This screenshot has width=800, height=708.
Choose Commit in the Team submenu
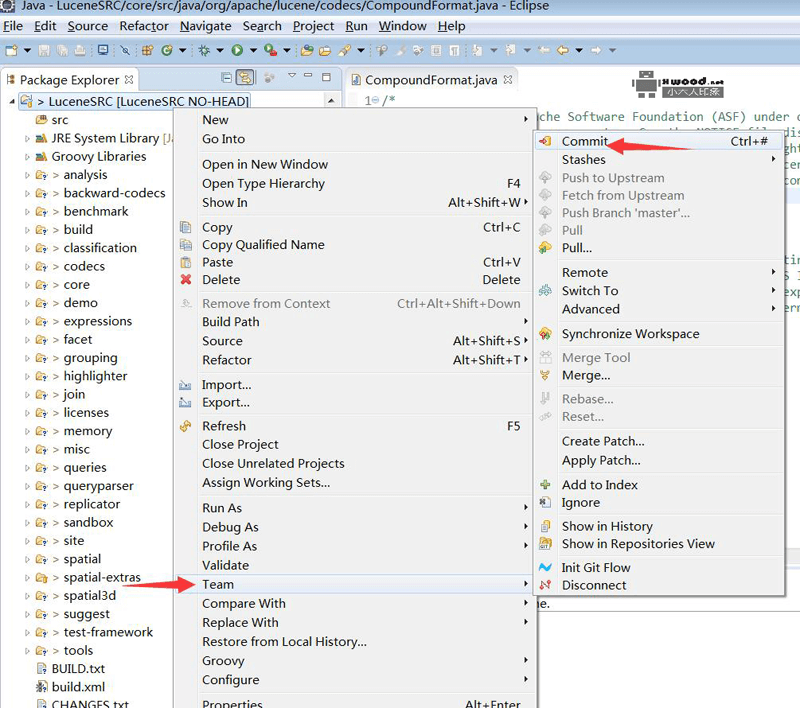click(x=658, y=141)
